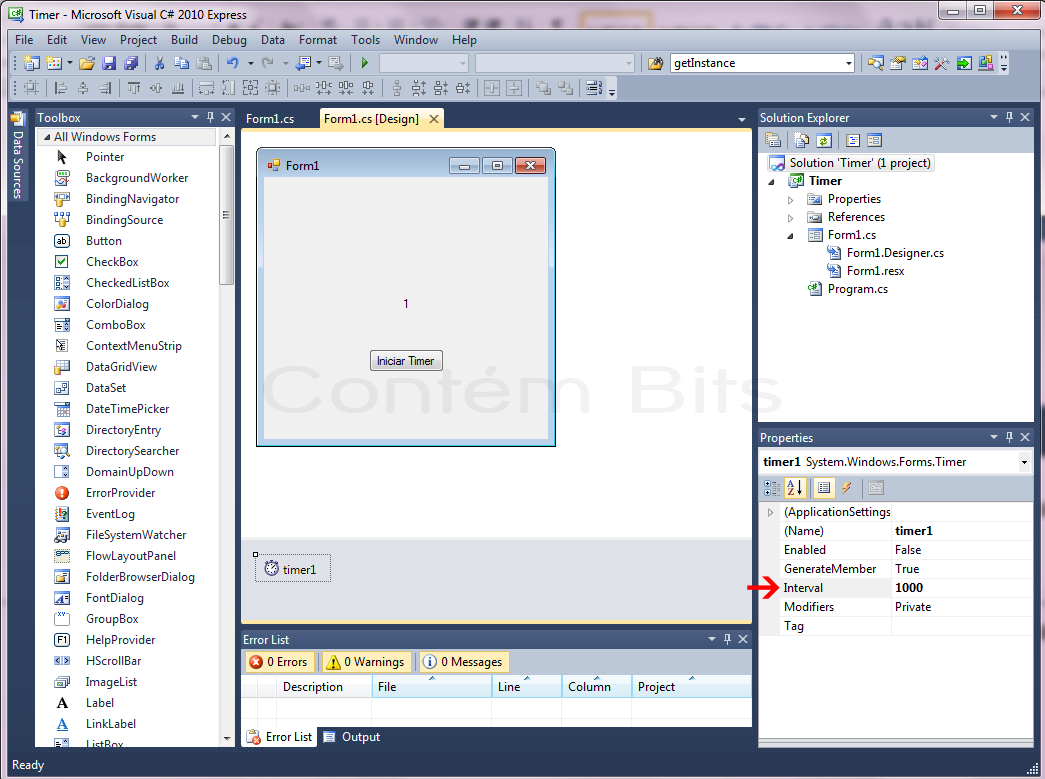Toggle the 0 Warnings filter
The image size is (1045, 779).
tap(367, 662)
